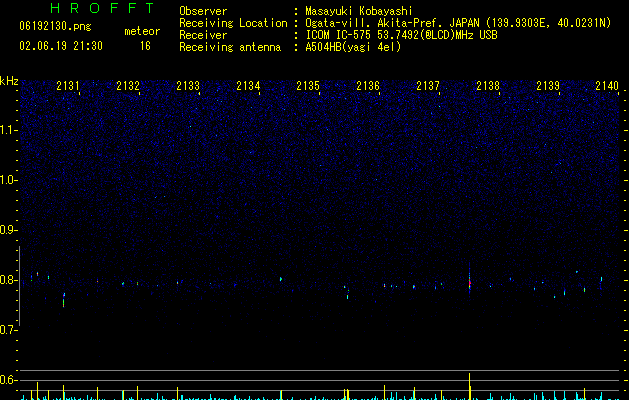Click the meteor count 16
The width and height of the screenshot is (629, 400).
145,46
